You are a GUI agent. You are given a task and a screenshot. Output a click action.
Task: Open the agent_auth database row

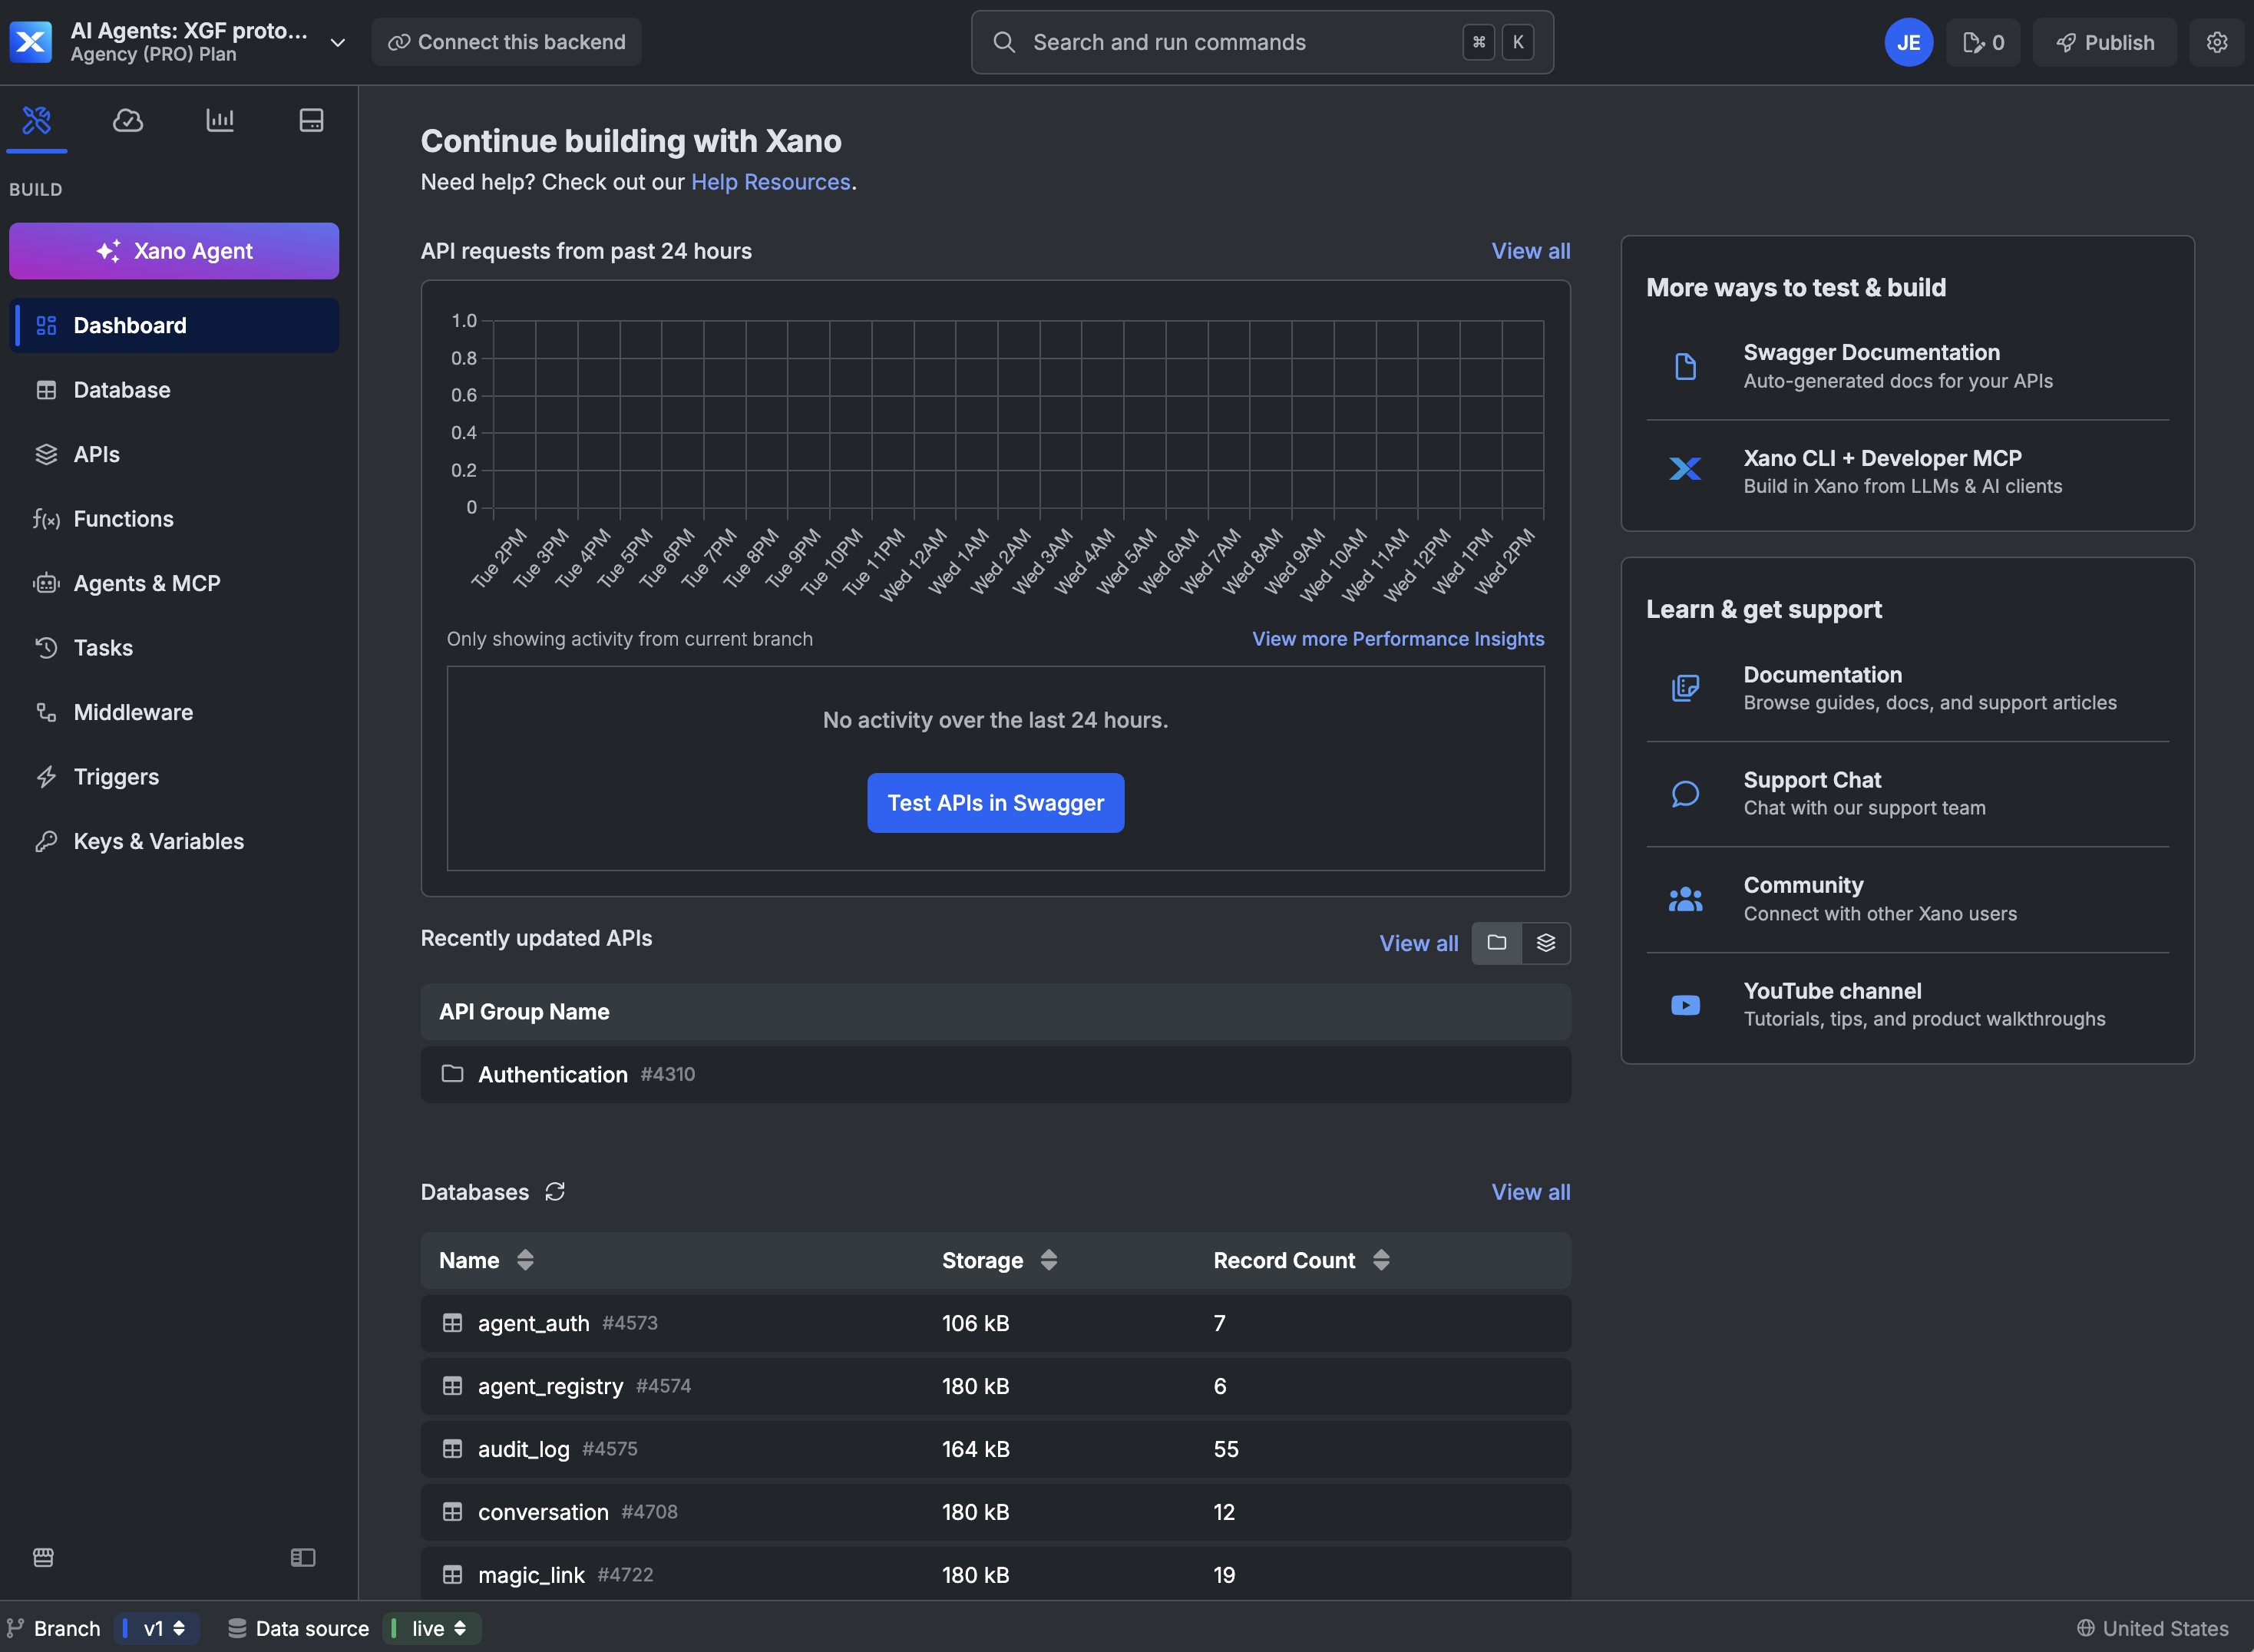[995, 1323]
